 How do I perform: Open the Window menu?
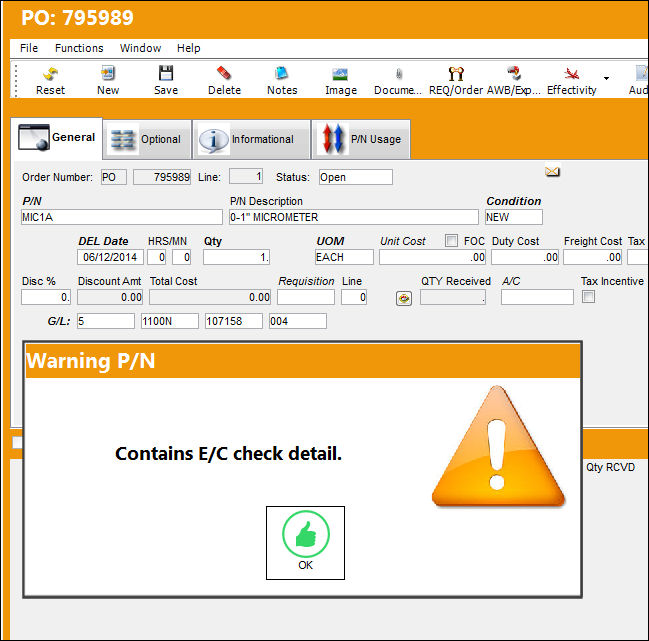coord(140,48)
